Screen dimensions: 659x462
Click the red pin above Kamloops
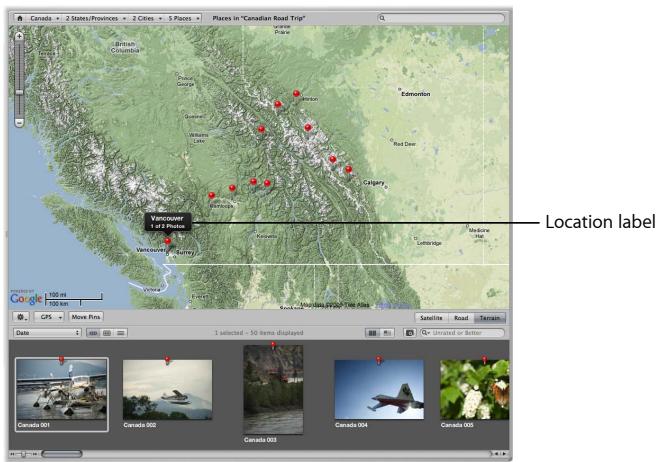(x=212, y=195)
